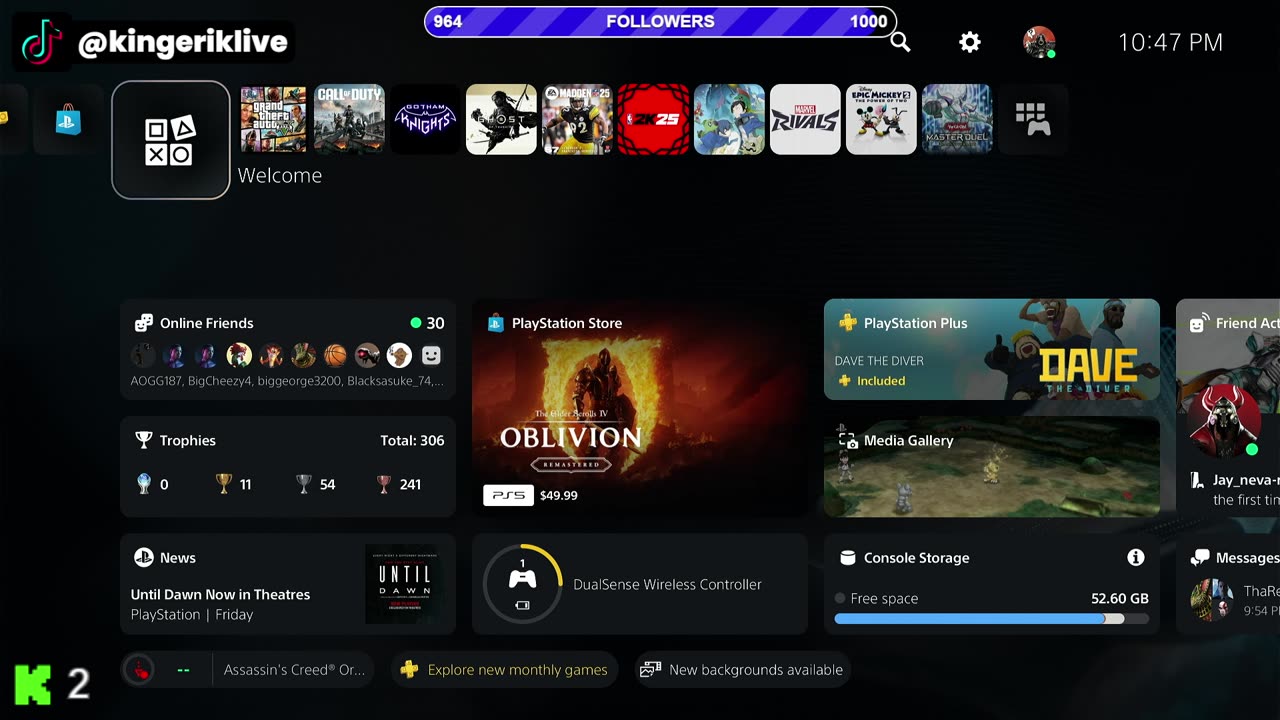Click the friend names list text

point(288,381)
